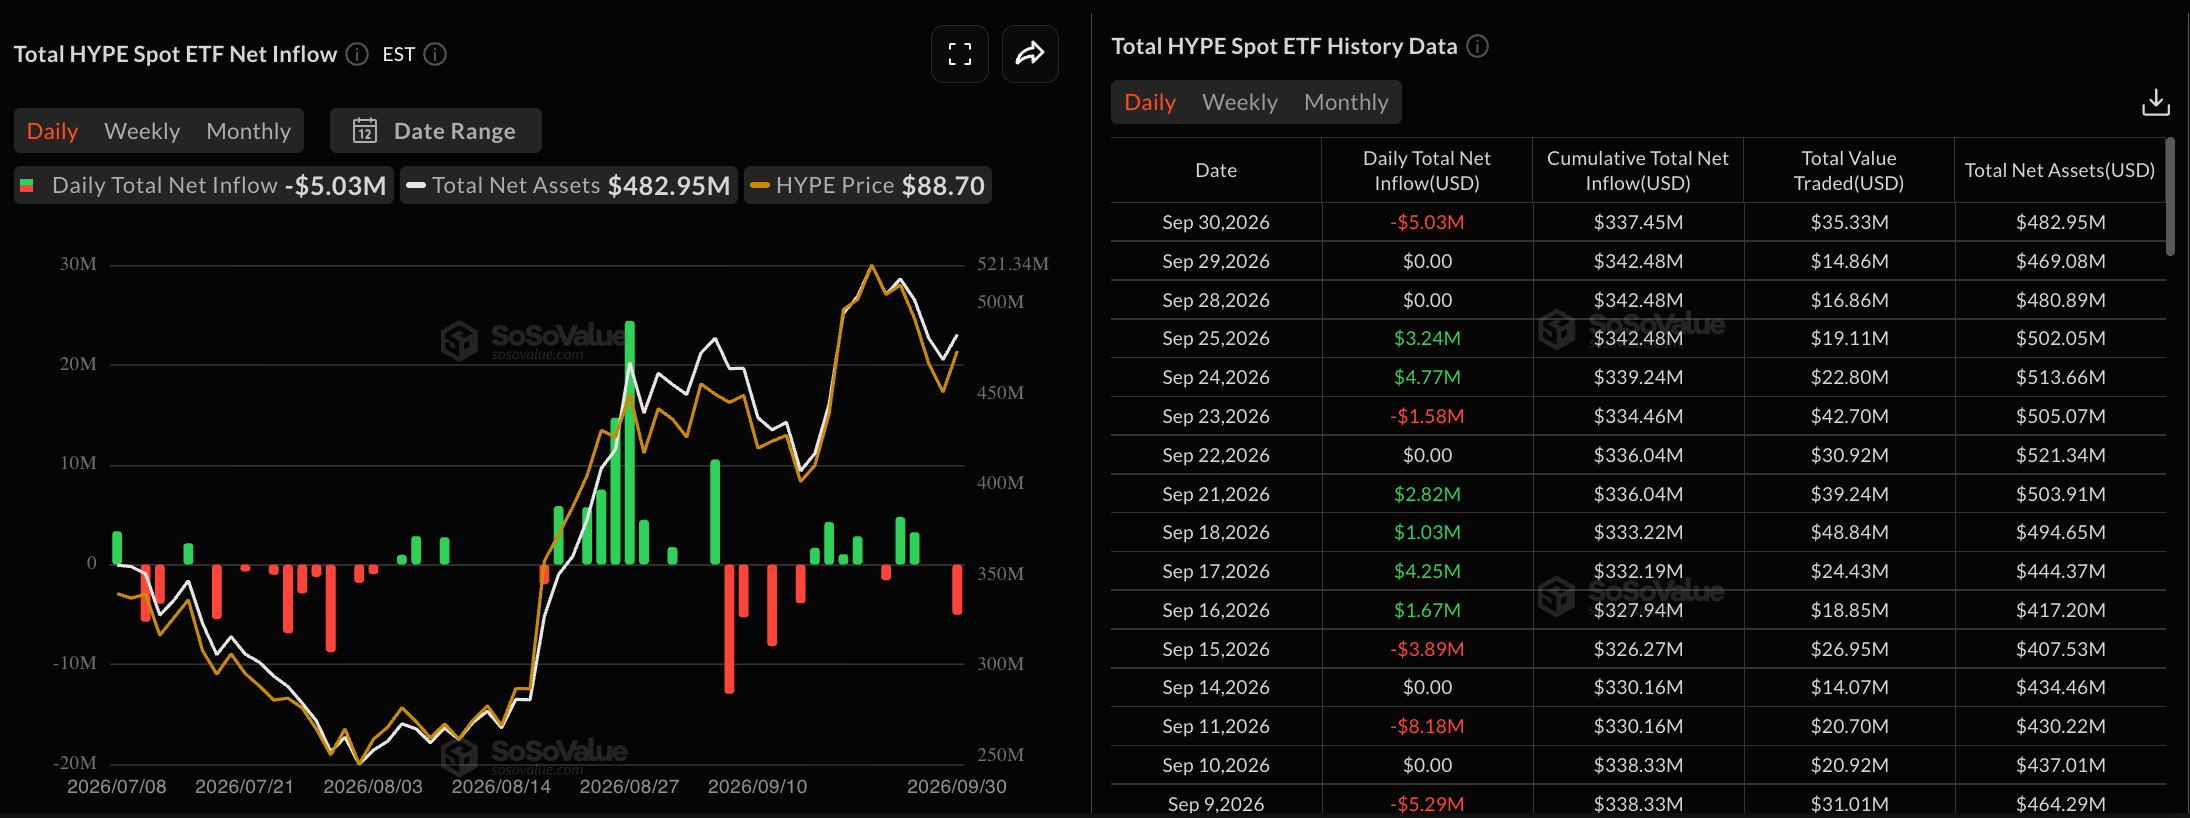2190x818 pixels.
Task: Click the -$5.03M inflow cell
Action: pos(1427,222)
